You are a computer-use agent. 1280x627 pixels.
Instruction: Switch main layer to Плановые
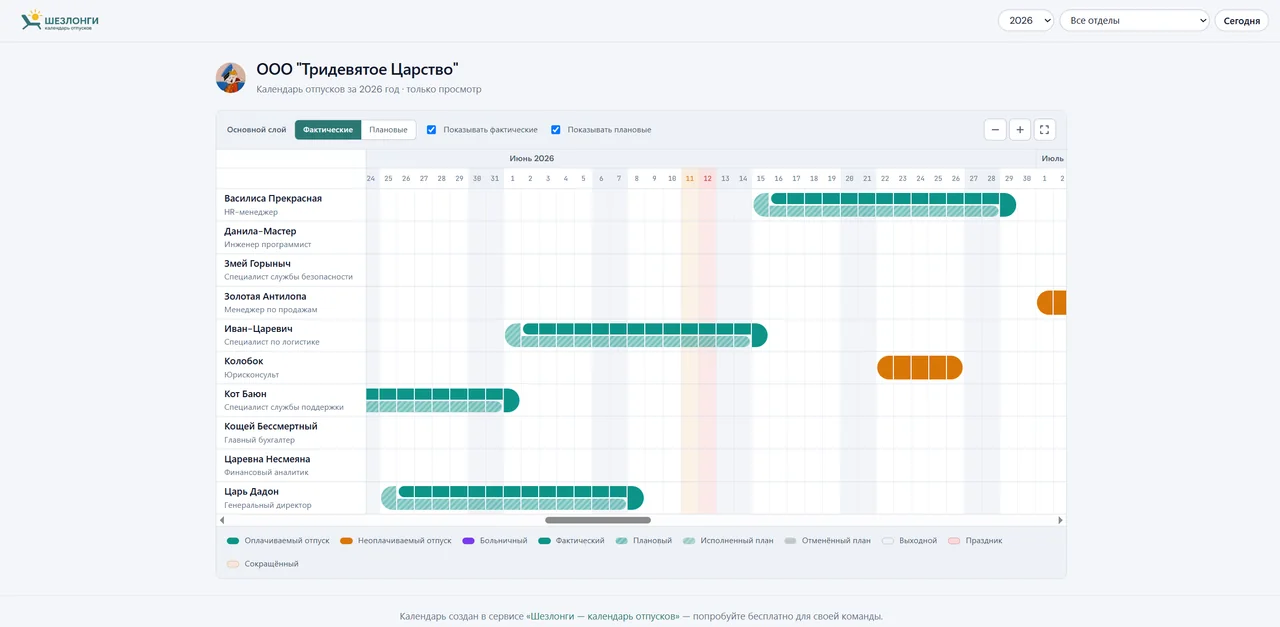(x=388, y=130)
